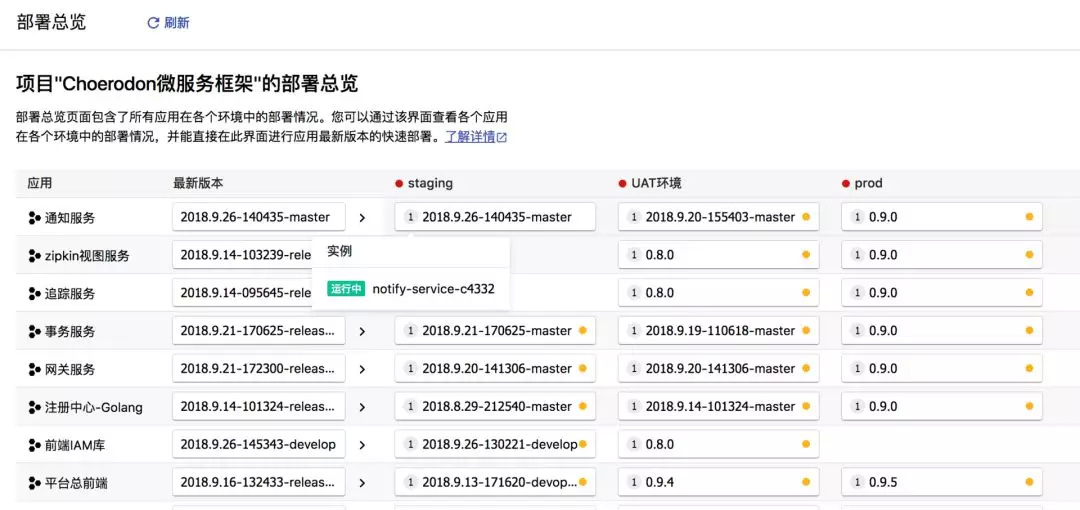This screenshot has width=1080, height=510.
Task: Click app icon beside 事务服务
Action: pyautogui.click(x=34, y=332)
